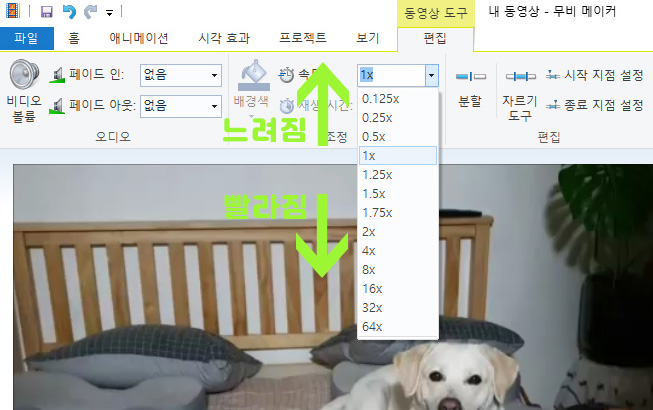Switch to the 시각 효과 tab
The image size is (653, 410).
pyautogui.click(x=224, y=38)
